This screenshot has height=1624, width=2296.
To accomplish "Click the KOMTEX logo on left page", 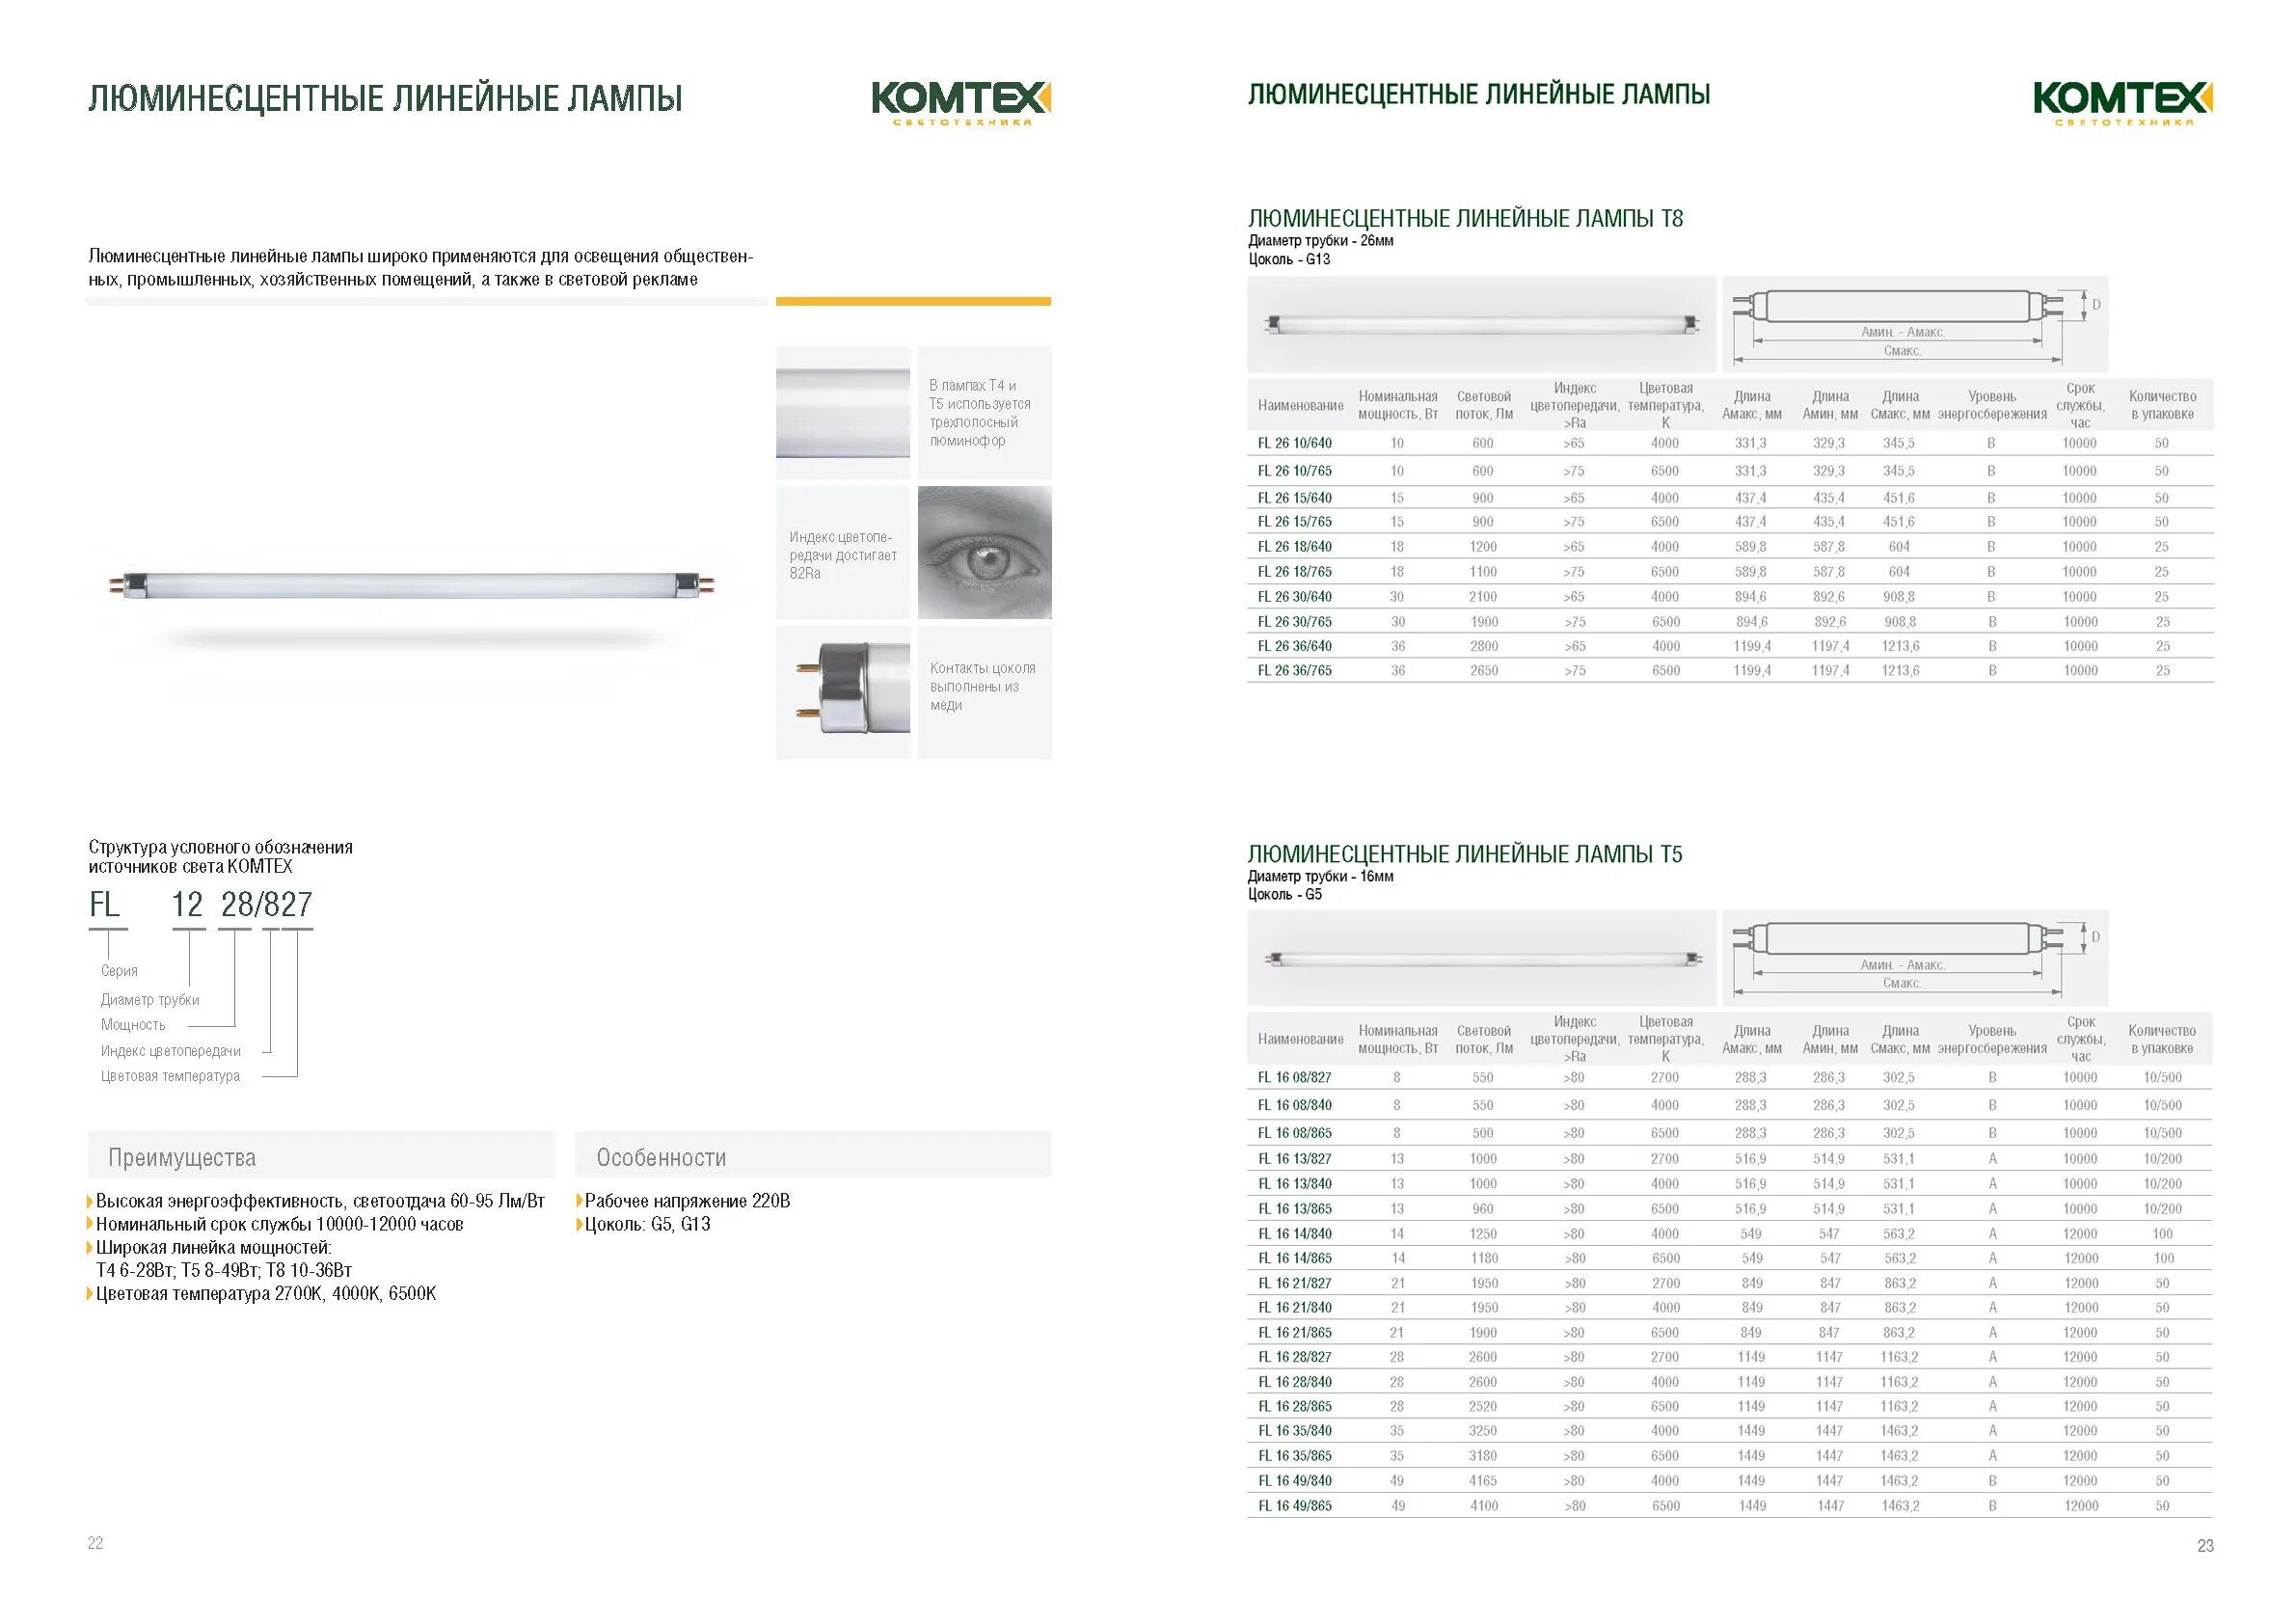I will tap(960, 102).
